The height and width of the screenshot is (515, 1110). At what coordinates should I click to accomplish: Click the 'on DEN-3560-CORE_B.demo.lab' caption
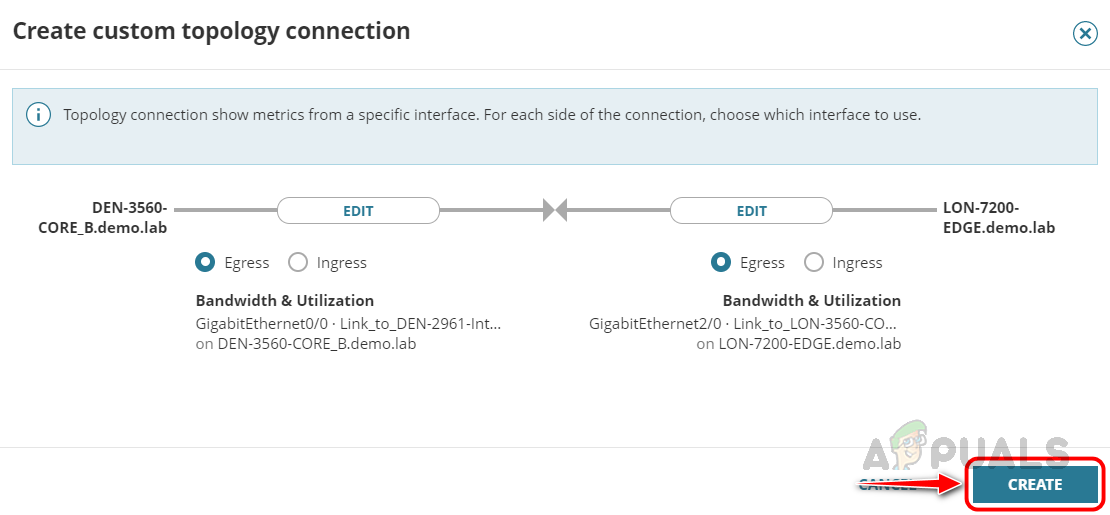(306, 343)
